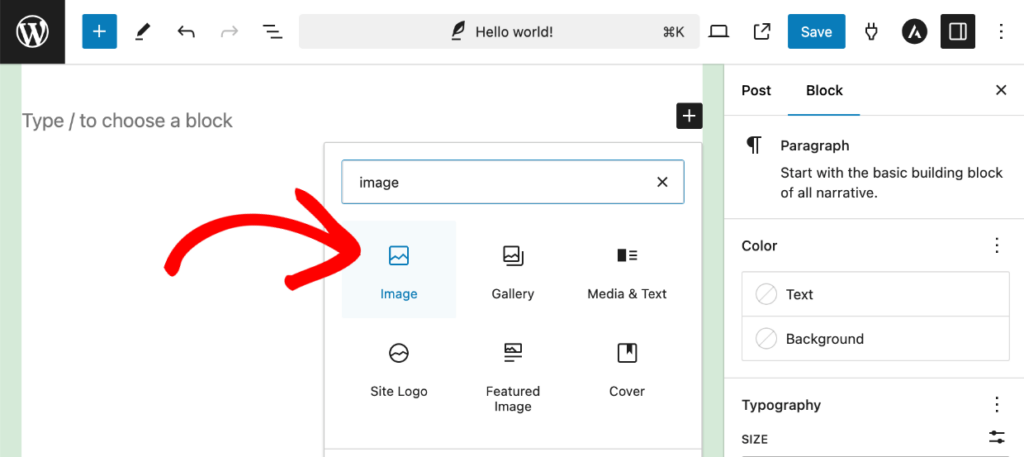Toggle the settings sidebar panel

pos(958,31)
